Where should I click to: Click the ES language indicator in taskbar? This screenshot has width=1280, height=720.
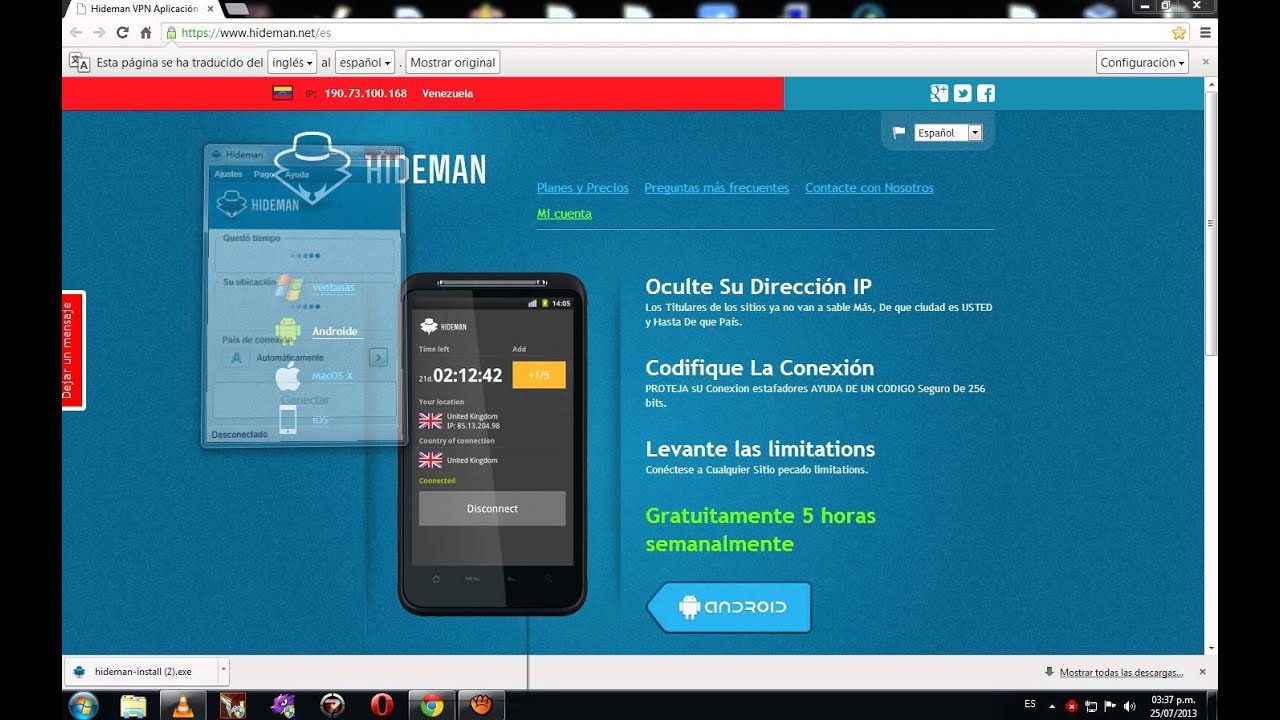point(1030,704)
